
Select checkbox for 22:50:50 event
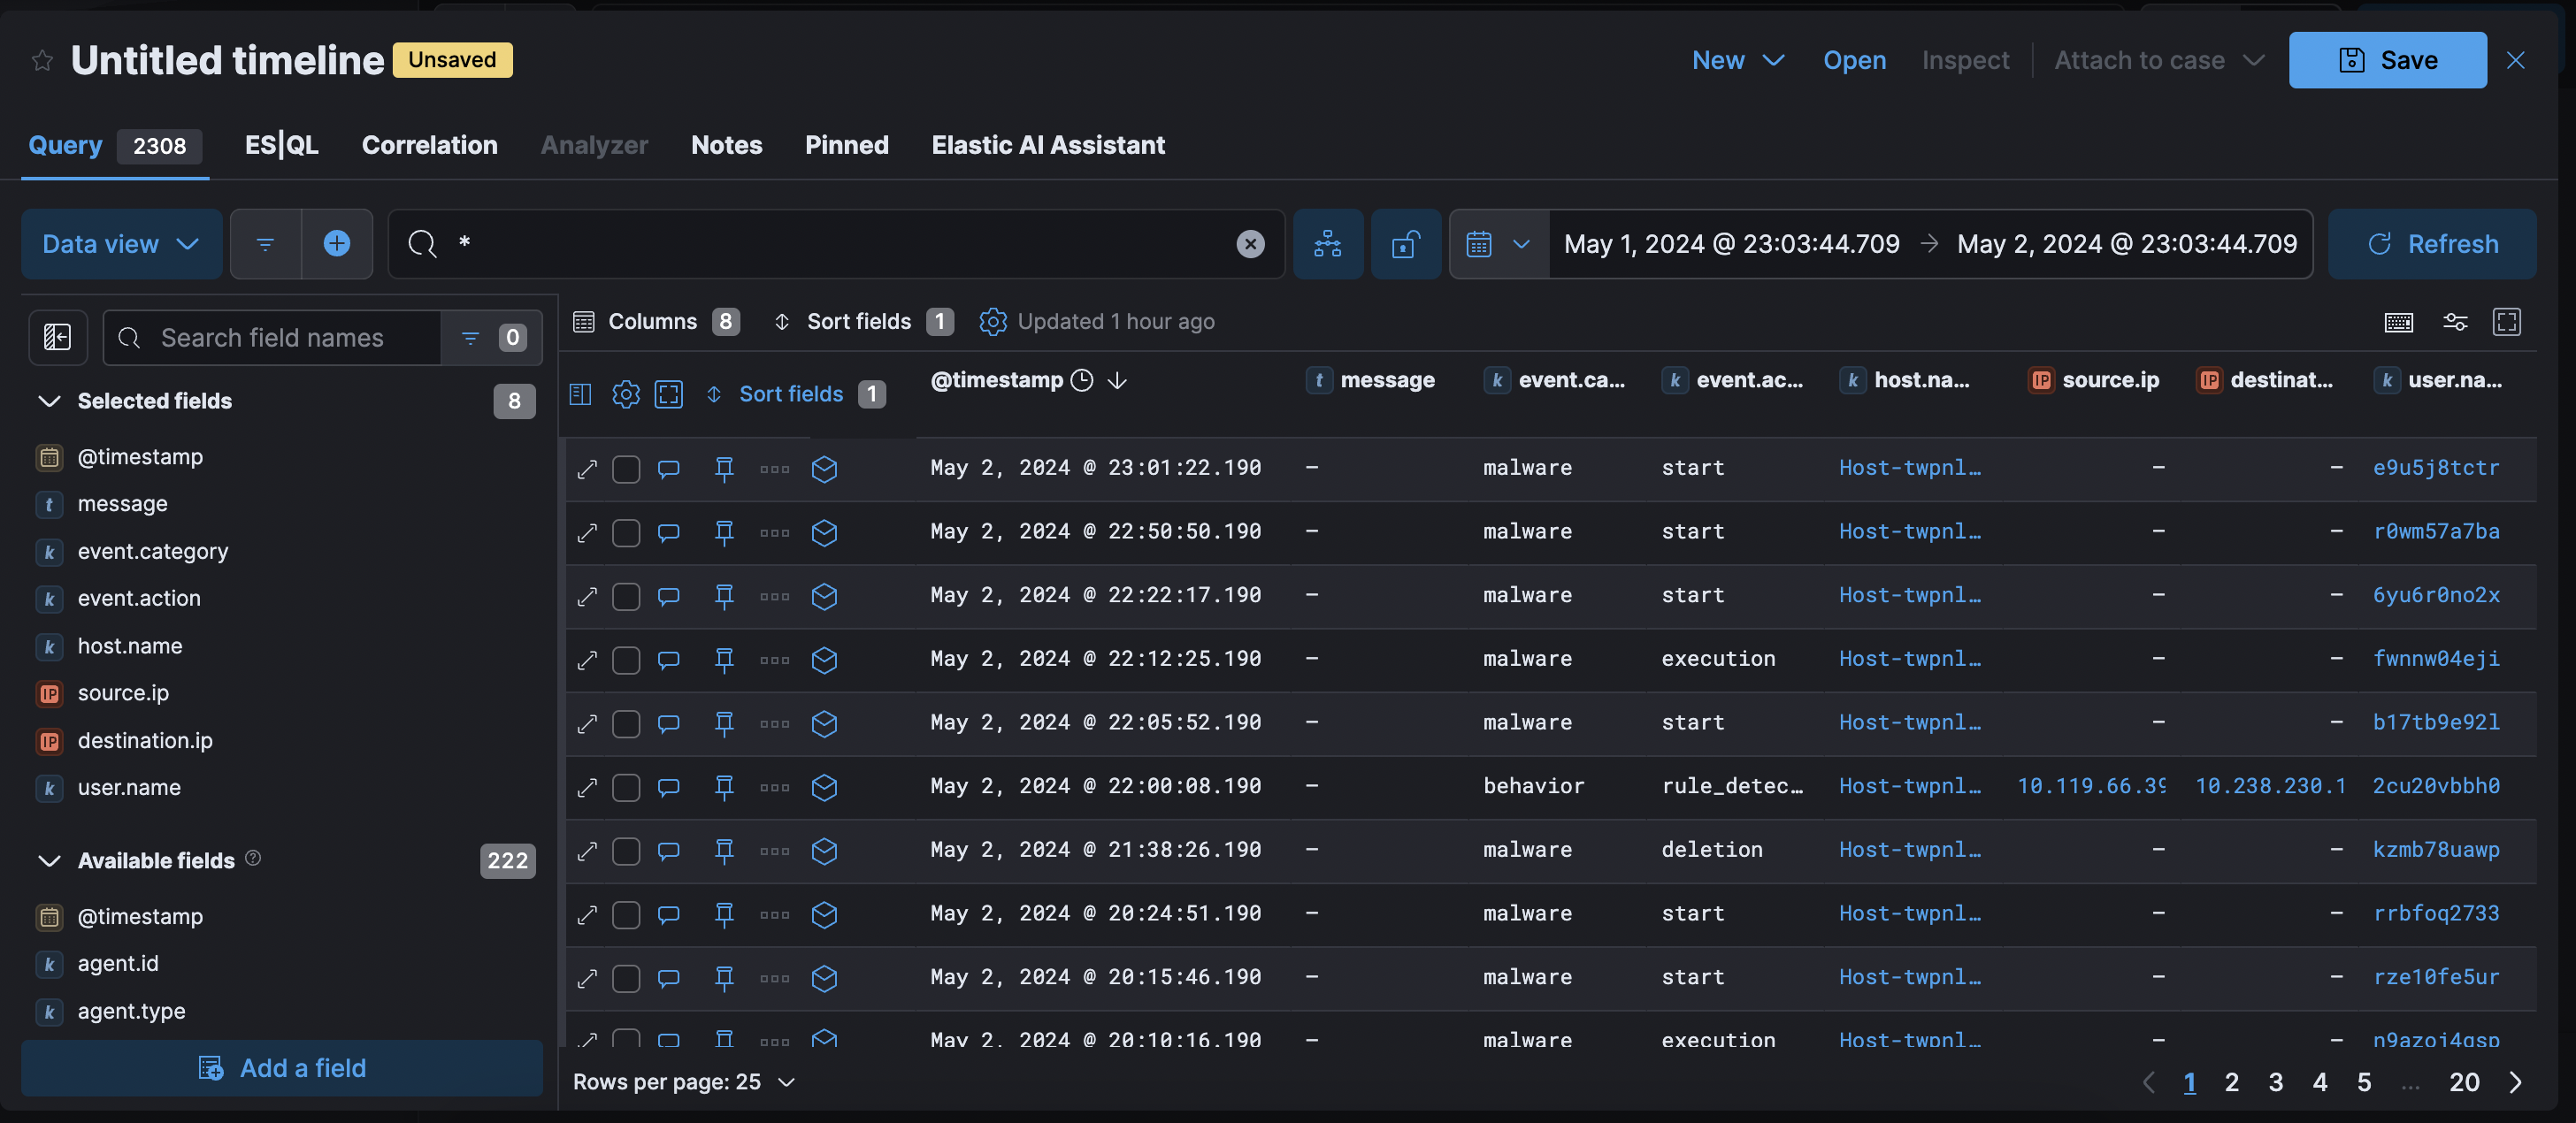626,532
